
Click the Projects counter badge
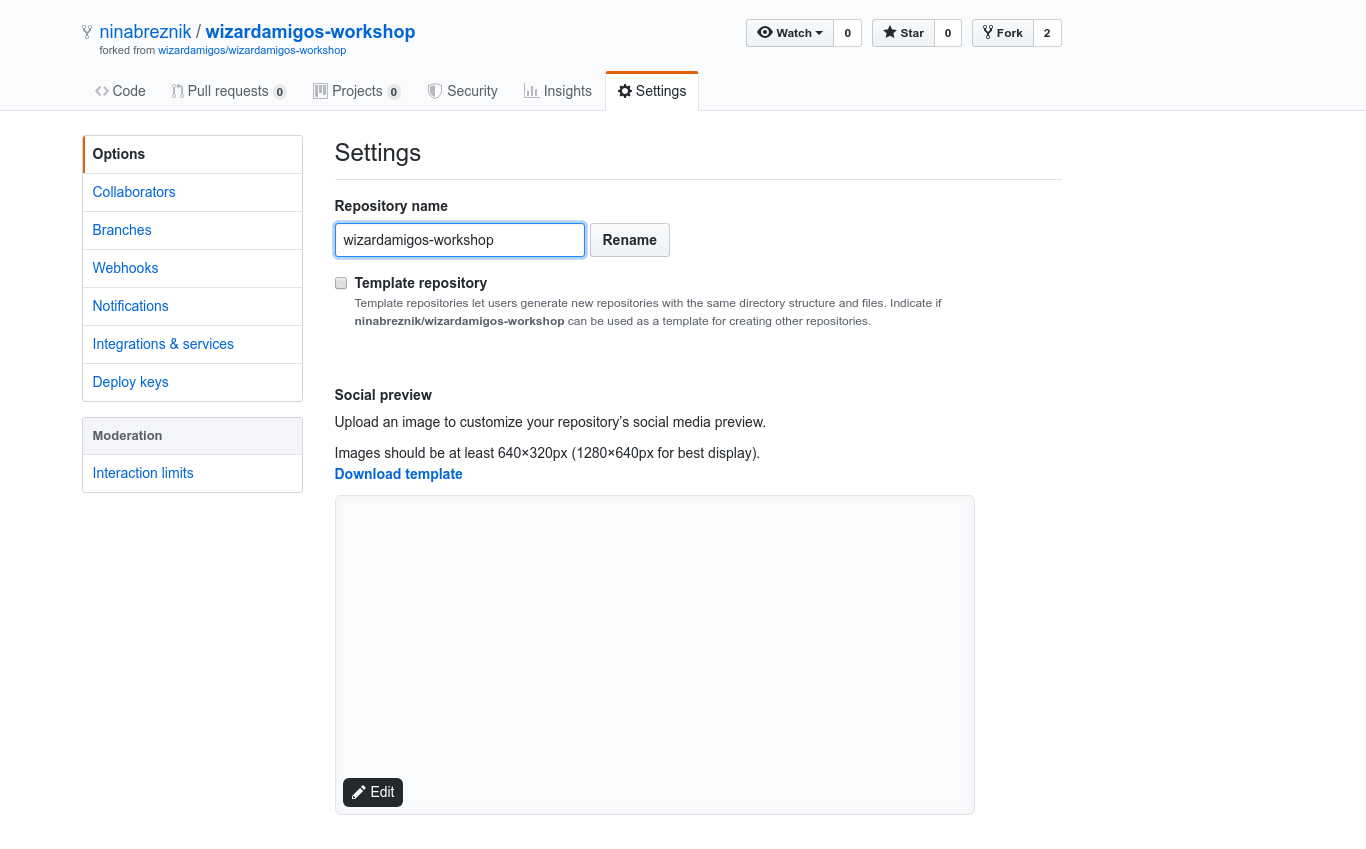click(394, 92)
